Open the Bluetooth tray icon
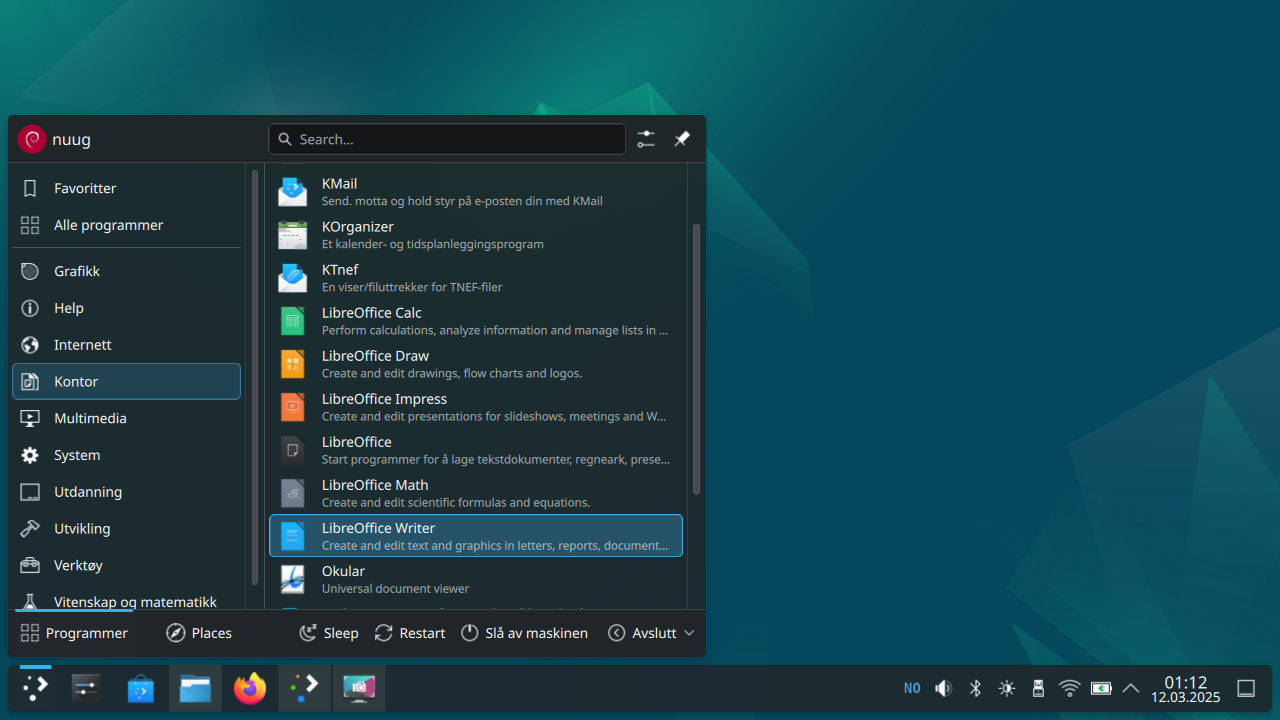The height and width of the screenshot is (720, 1280). click(x=975, y=688)
